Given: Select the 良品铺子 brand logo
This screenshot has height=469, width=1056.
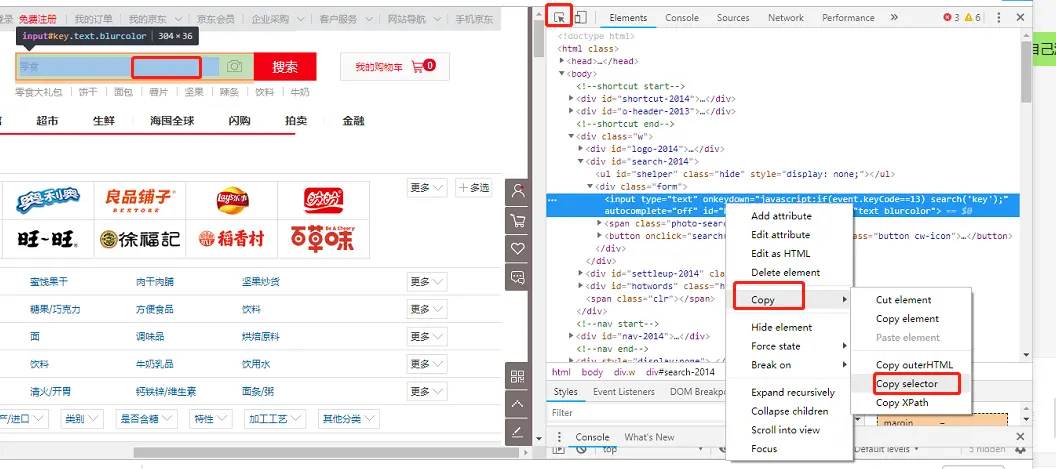Looking at the screenshot, I should pyautogui.click(x=140, y=199).
